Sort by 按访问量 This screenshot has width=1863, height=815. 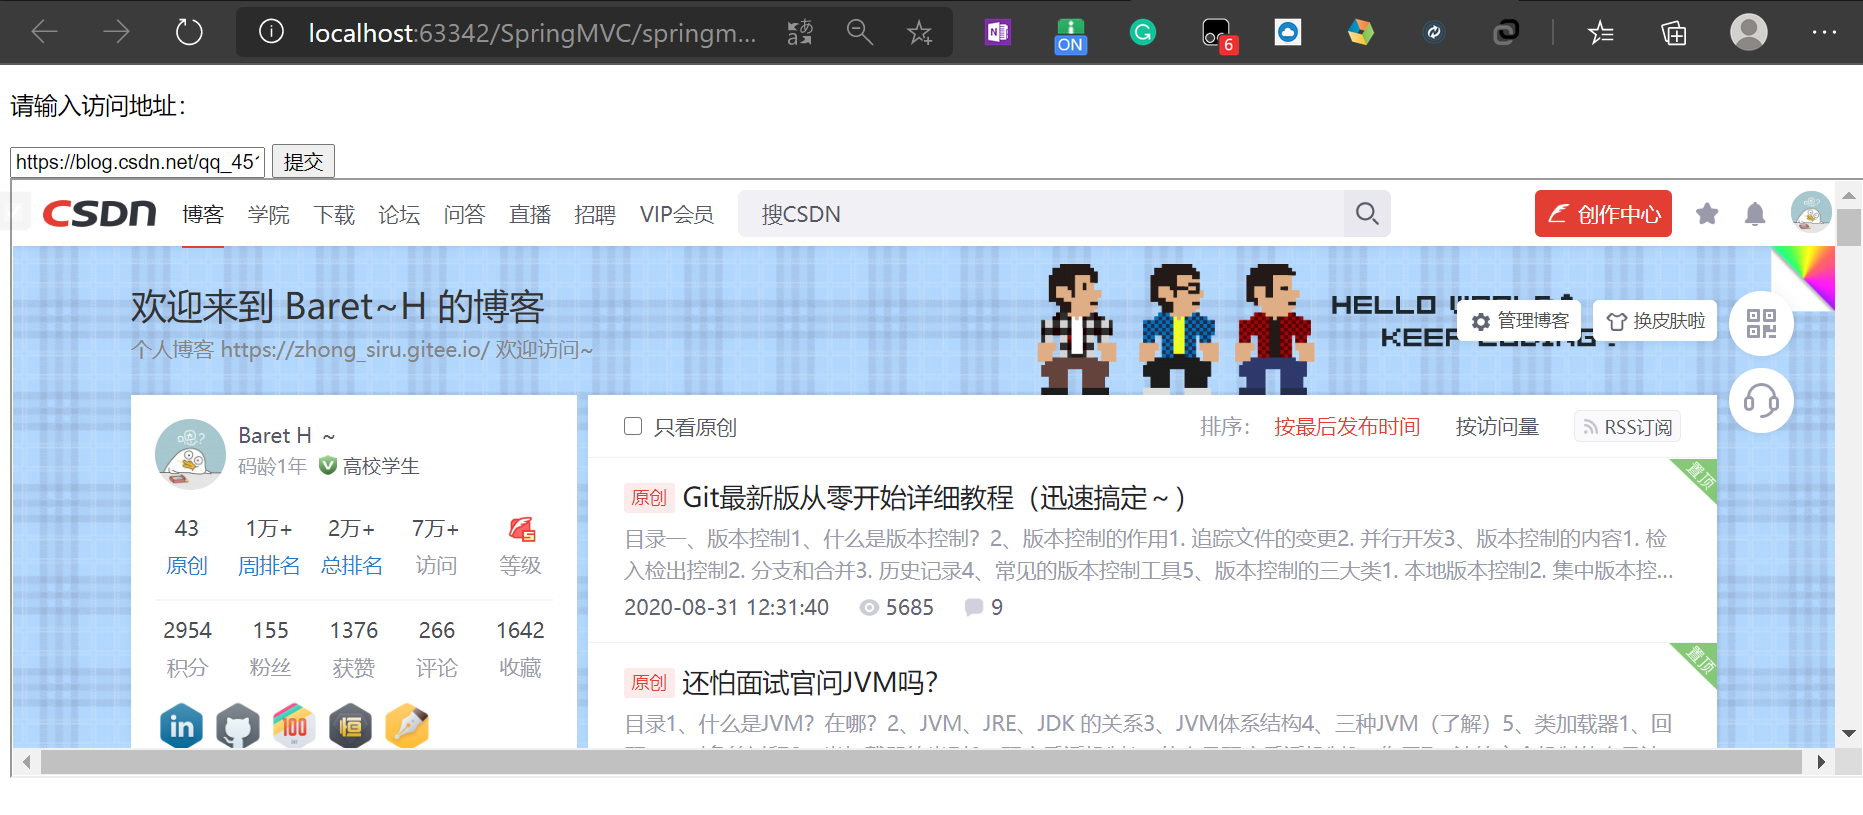pos(1497,427)
